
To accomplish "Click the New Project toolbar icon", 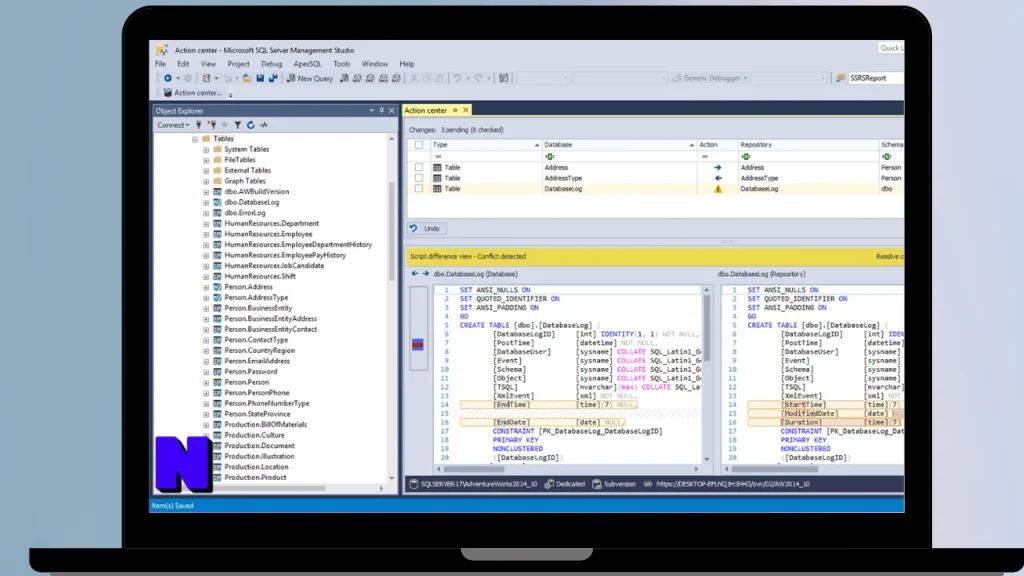I will 206,78.
